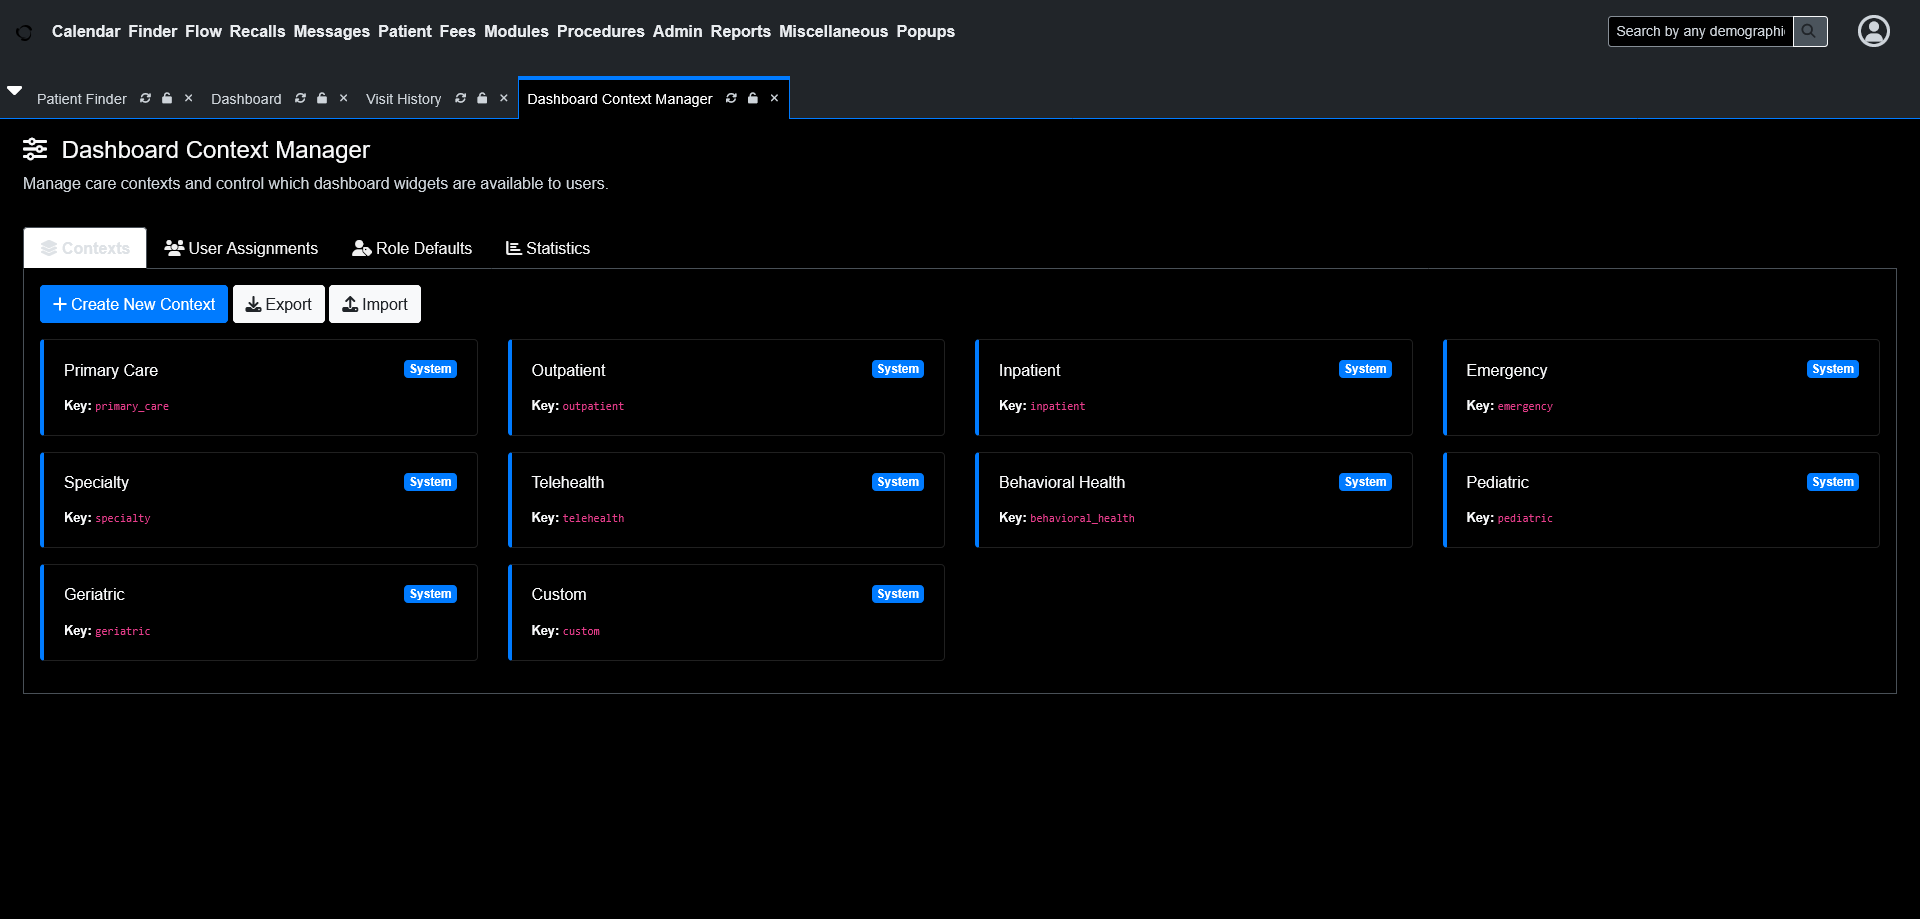The width and height of the screenshot is (1920, 919).
Task: Refresh the Patient Finder tab
Action: (x=146, y=98)
